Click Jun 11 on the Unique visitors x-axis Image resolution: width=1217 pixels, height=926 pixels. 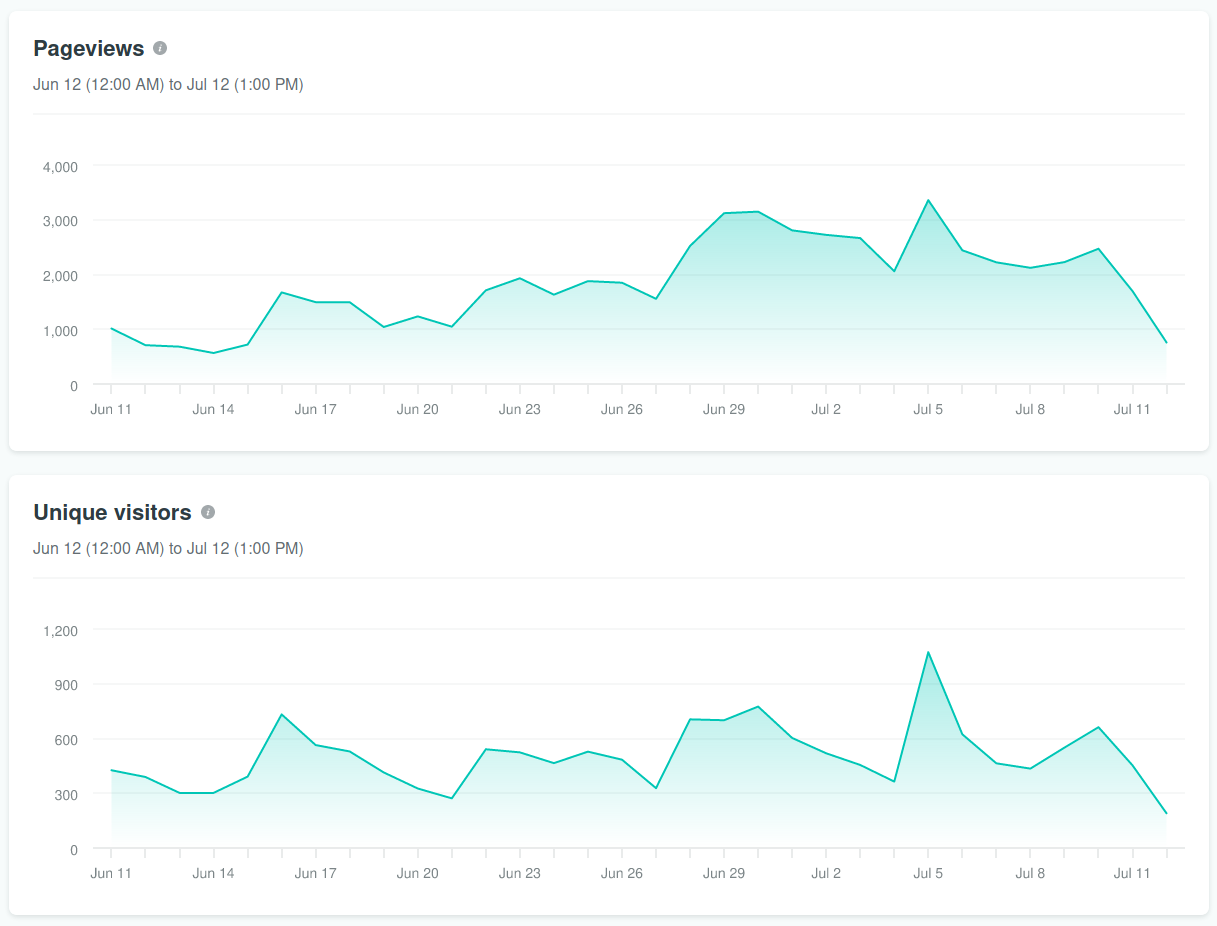[x=111, y=873]
